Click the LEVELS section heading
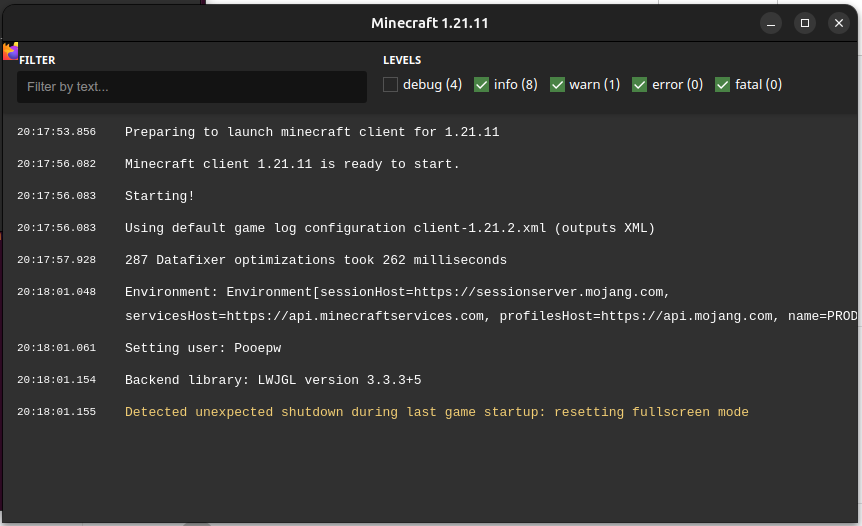Screen dimensions: 862x526 (x=402, y=60)
